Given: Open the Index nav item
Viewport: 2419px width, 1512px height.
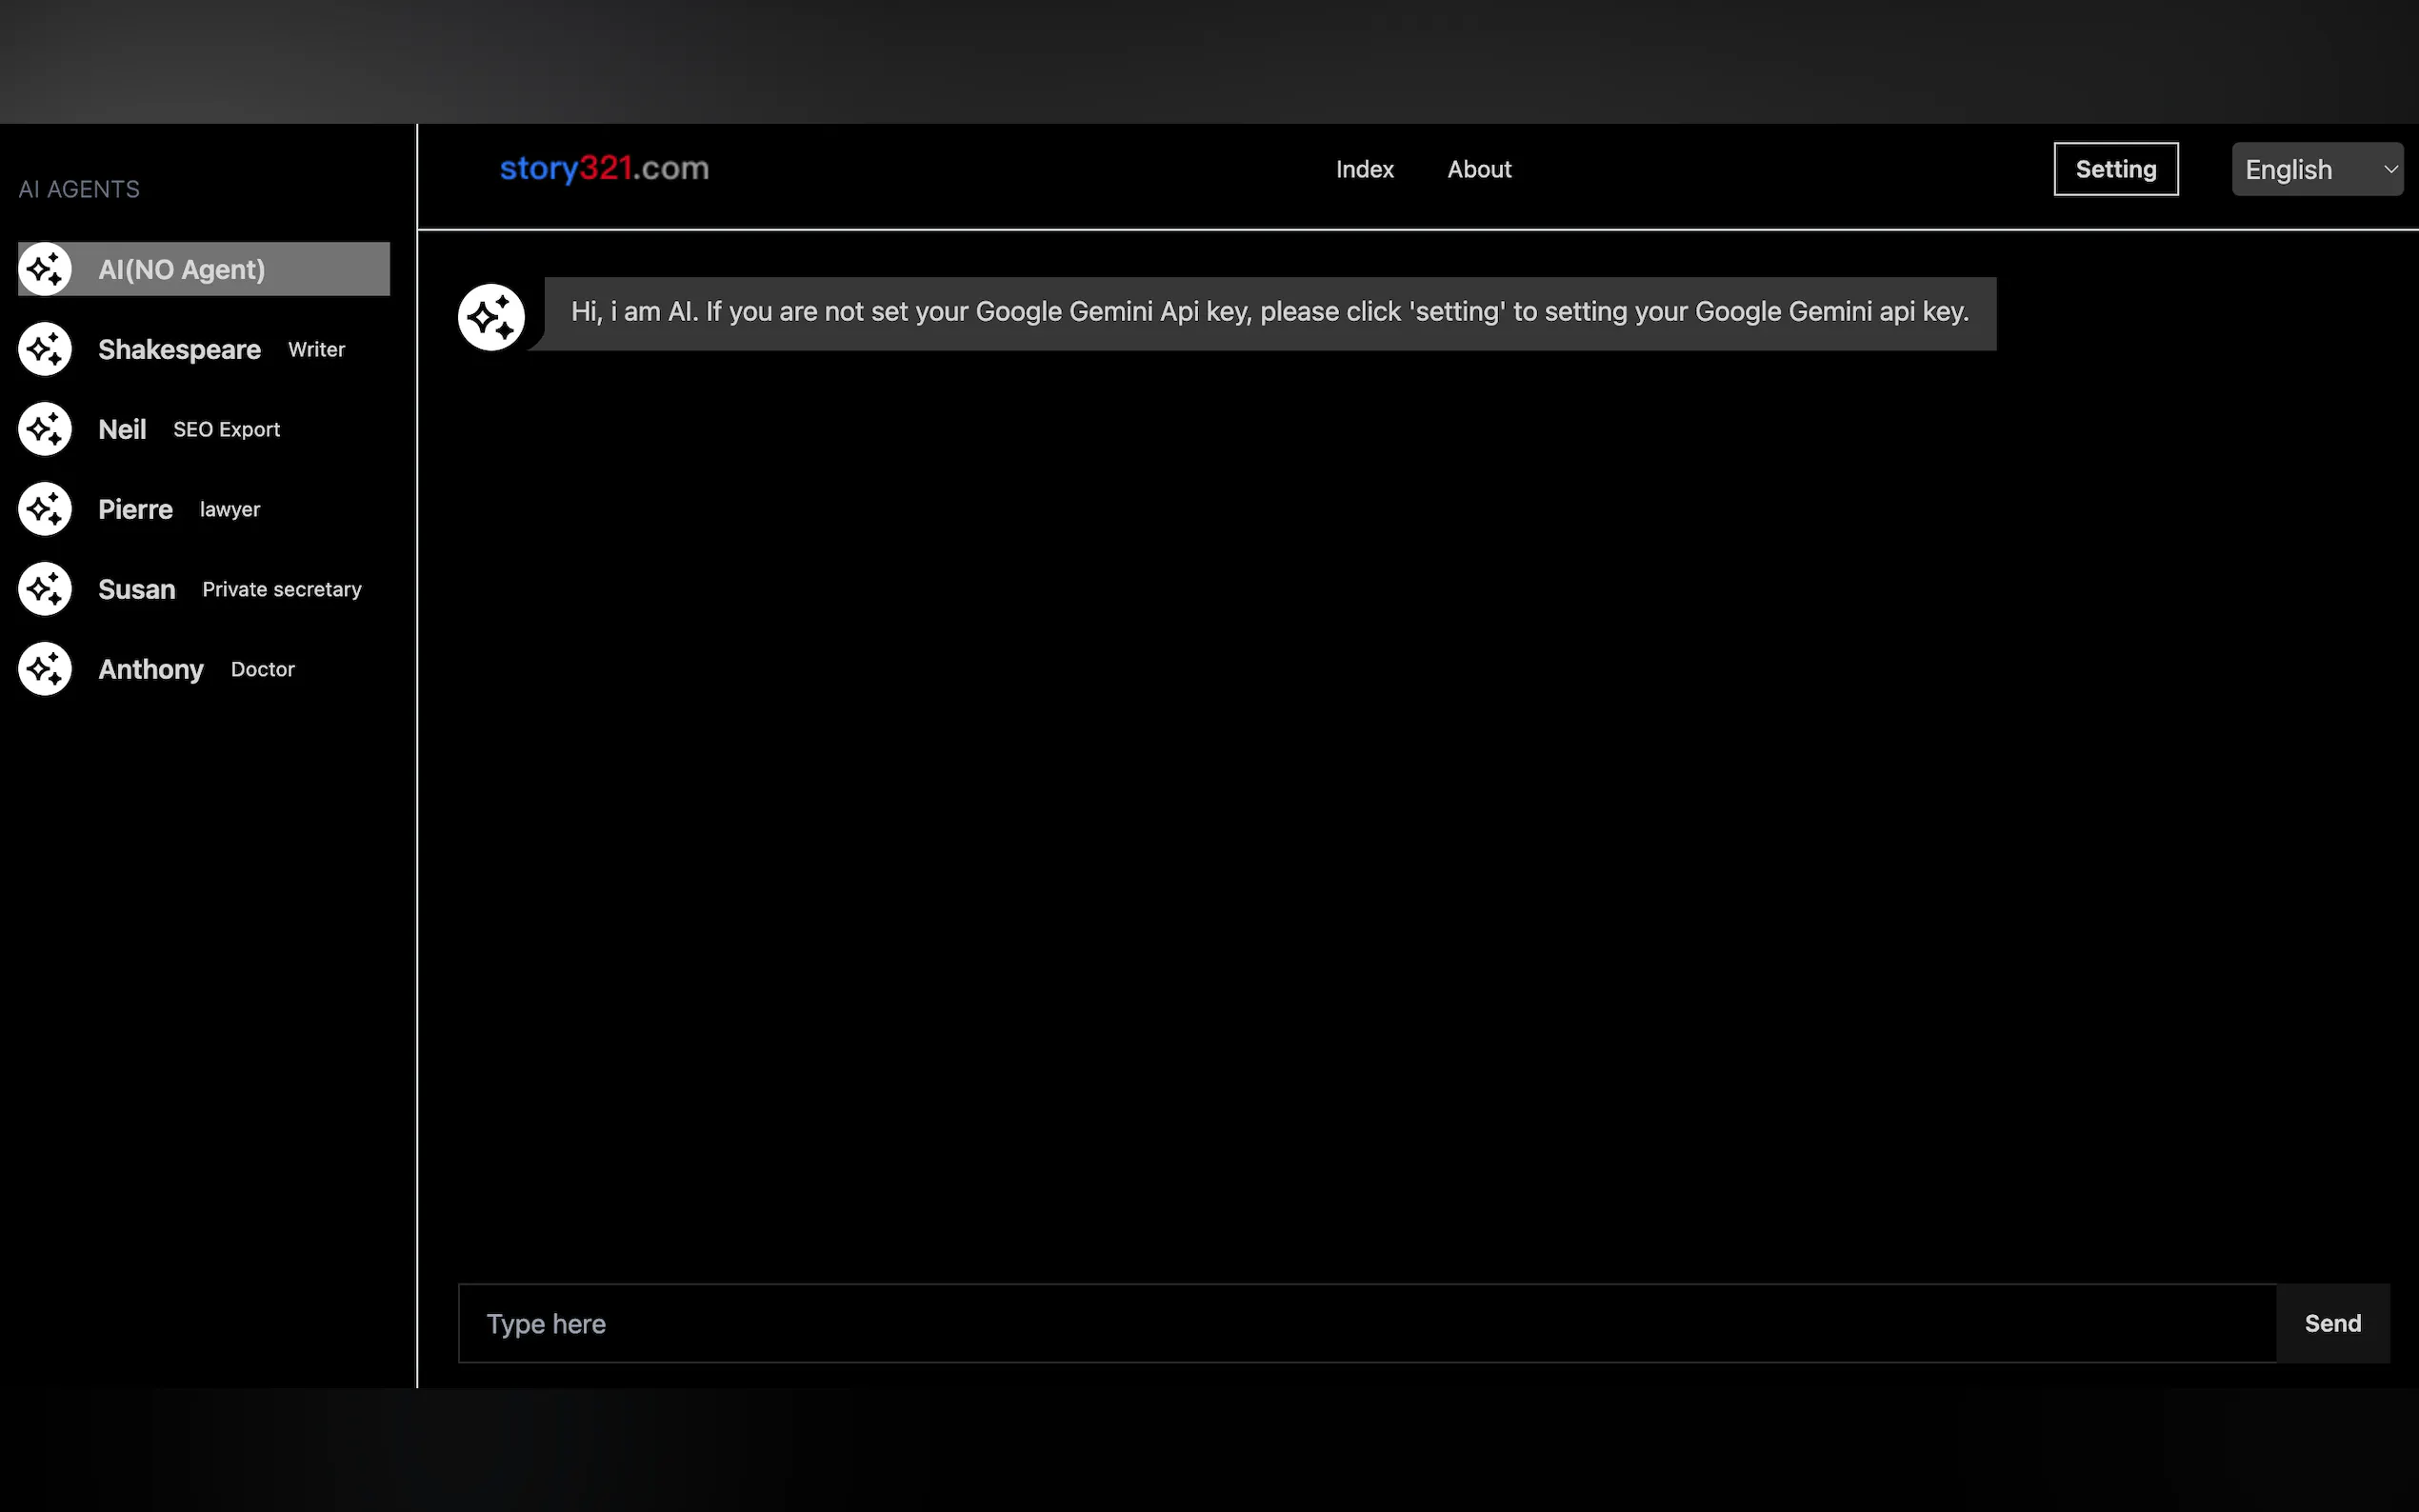Looking at the screenshot, I should click(1364, 170).
